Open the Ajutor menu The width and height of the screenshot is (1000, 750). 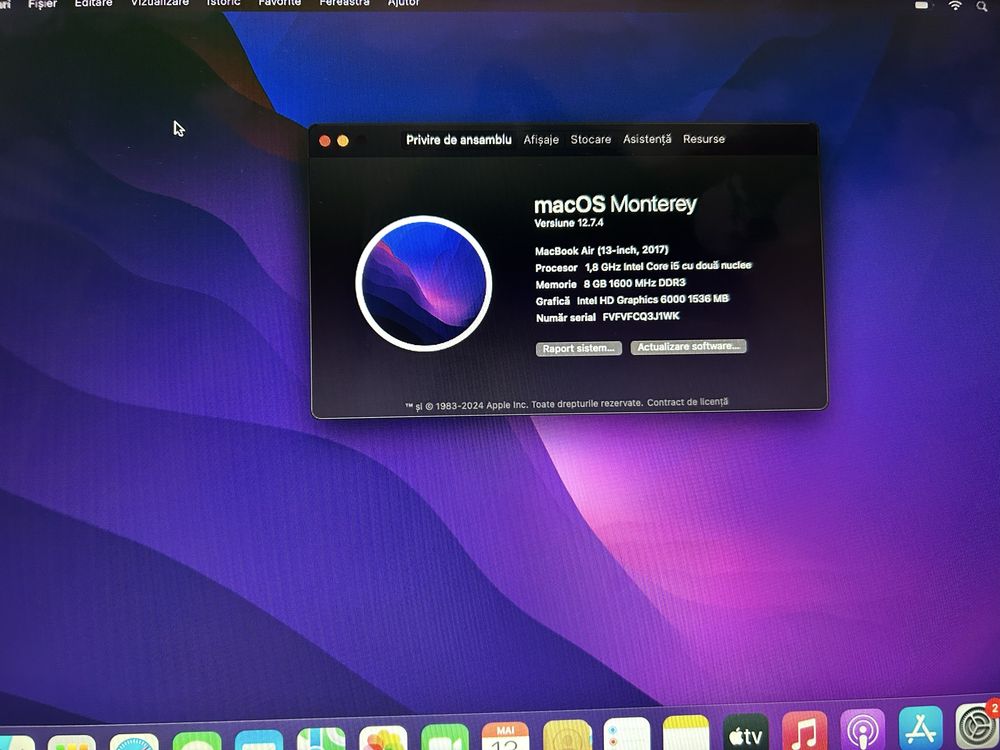click(x=404, y=3)
